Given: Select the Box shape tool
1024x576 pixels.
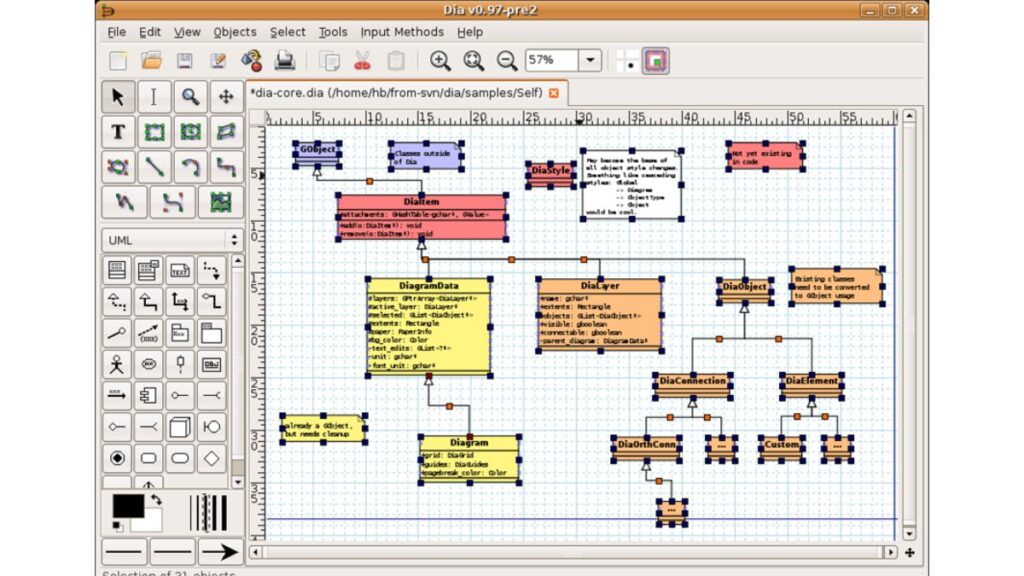Looking at the screenshot, I should [153, 132].
